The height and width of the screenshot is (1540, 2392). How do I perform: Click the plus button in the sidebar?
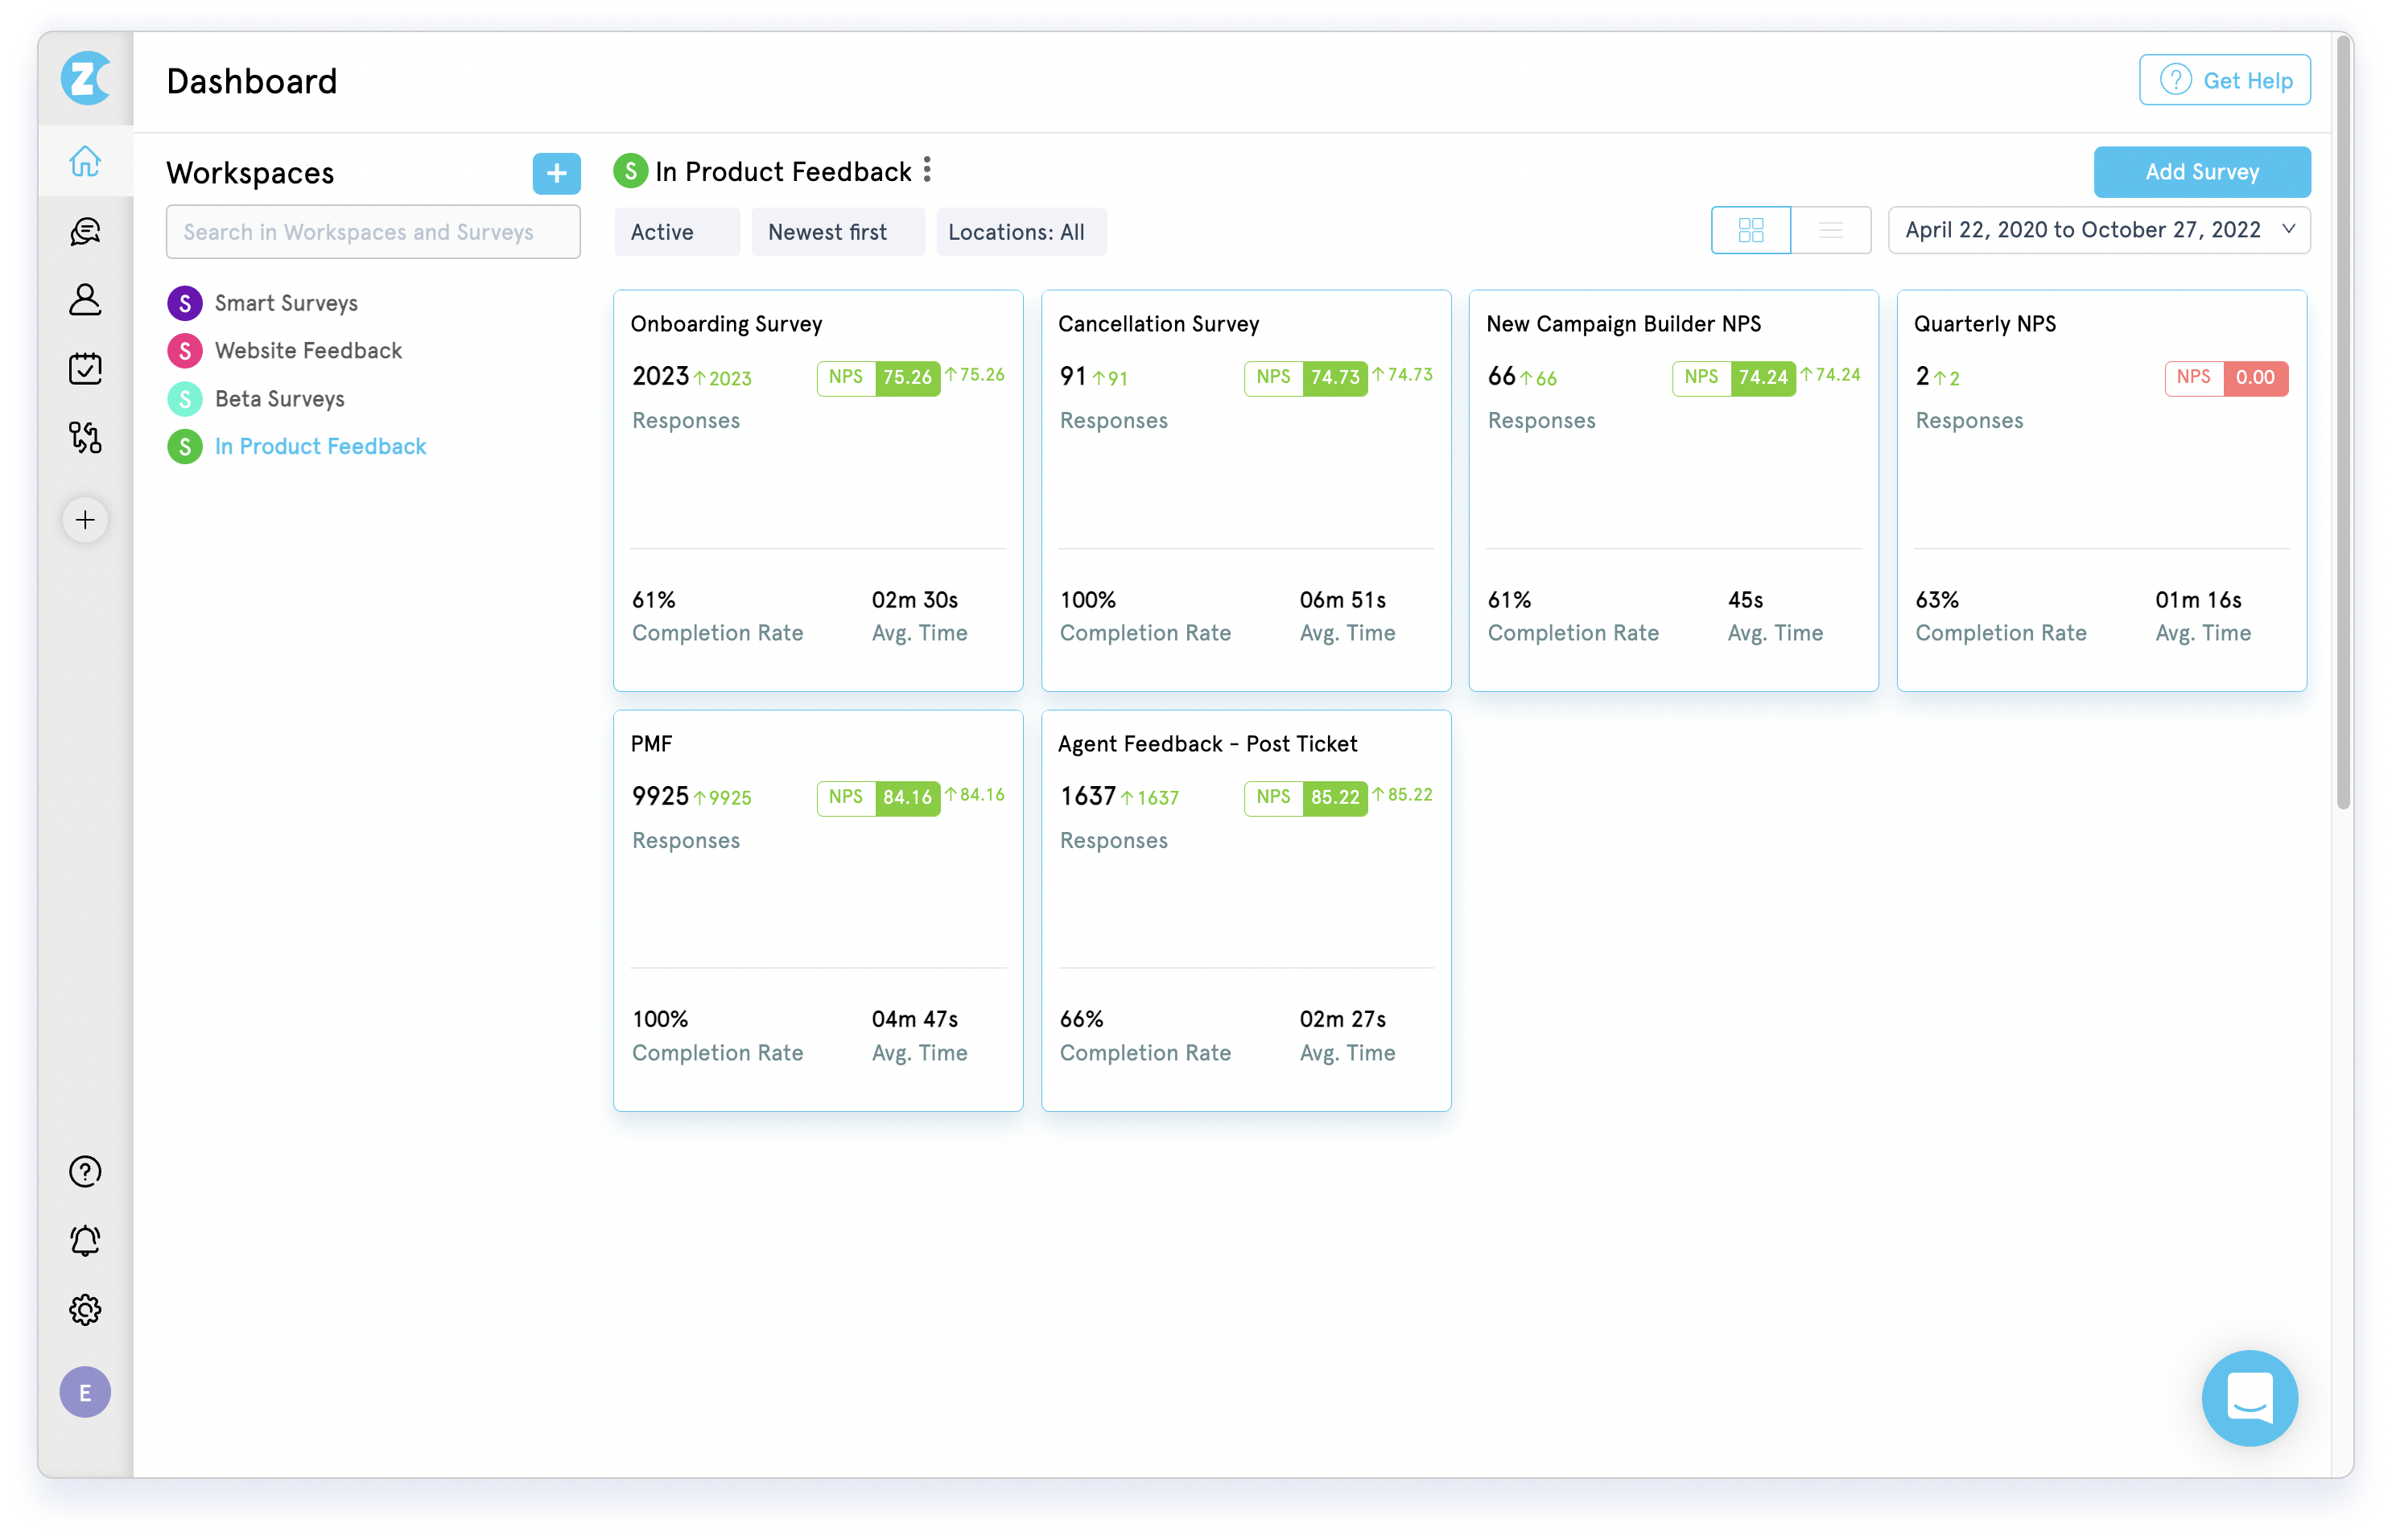tap(85, 519)
